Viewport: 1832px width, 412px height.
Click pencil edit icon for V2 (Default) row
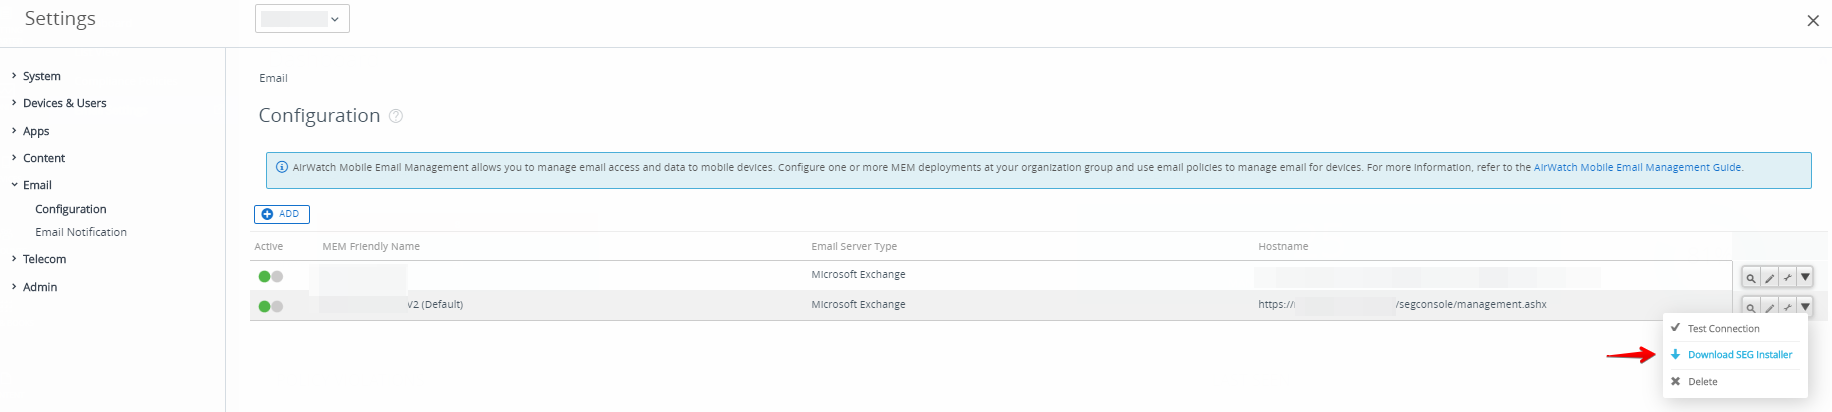1769,307
